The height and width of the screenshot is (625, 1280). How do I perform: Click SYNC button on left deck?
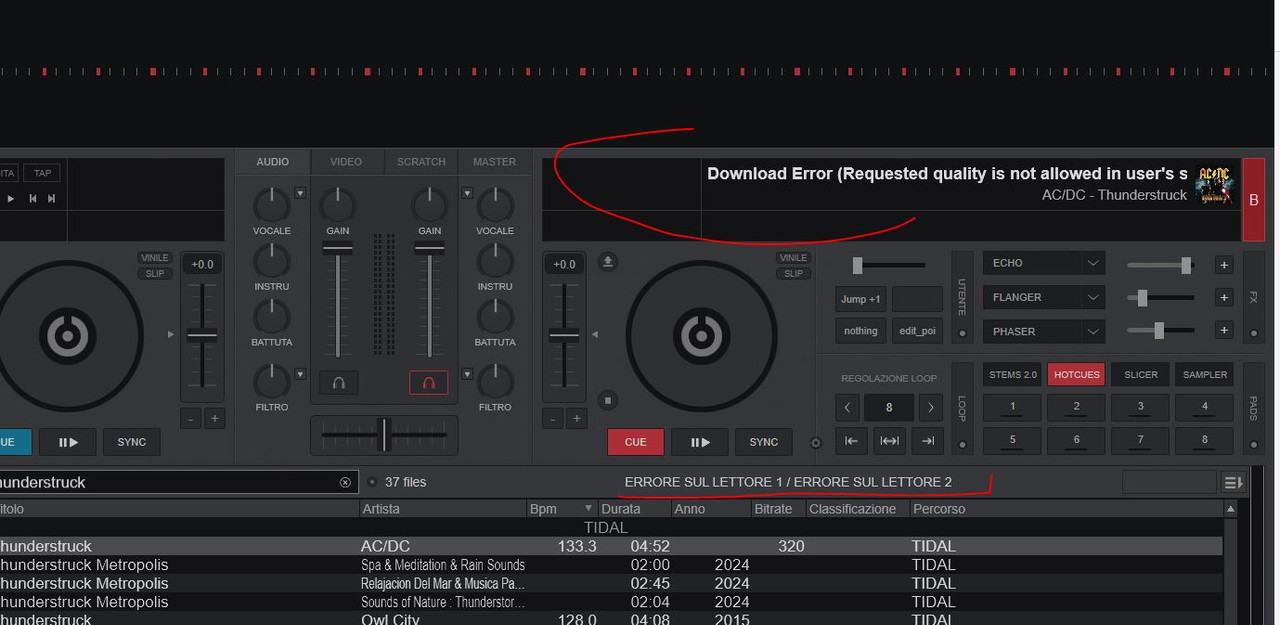pos(131,442)
